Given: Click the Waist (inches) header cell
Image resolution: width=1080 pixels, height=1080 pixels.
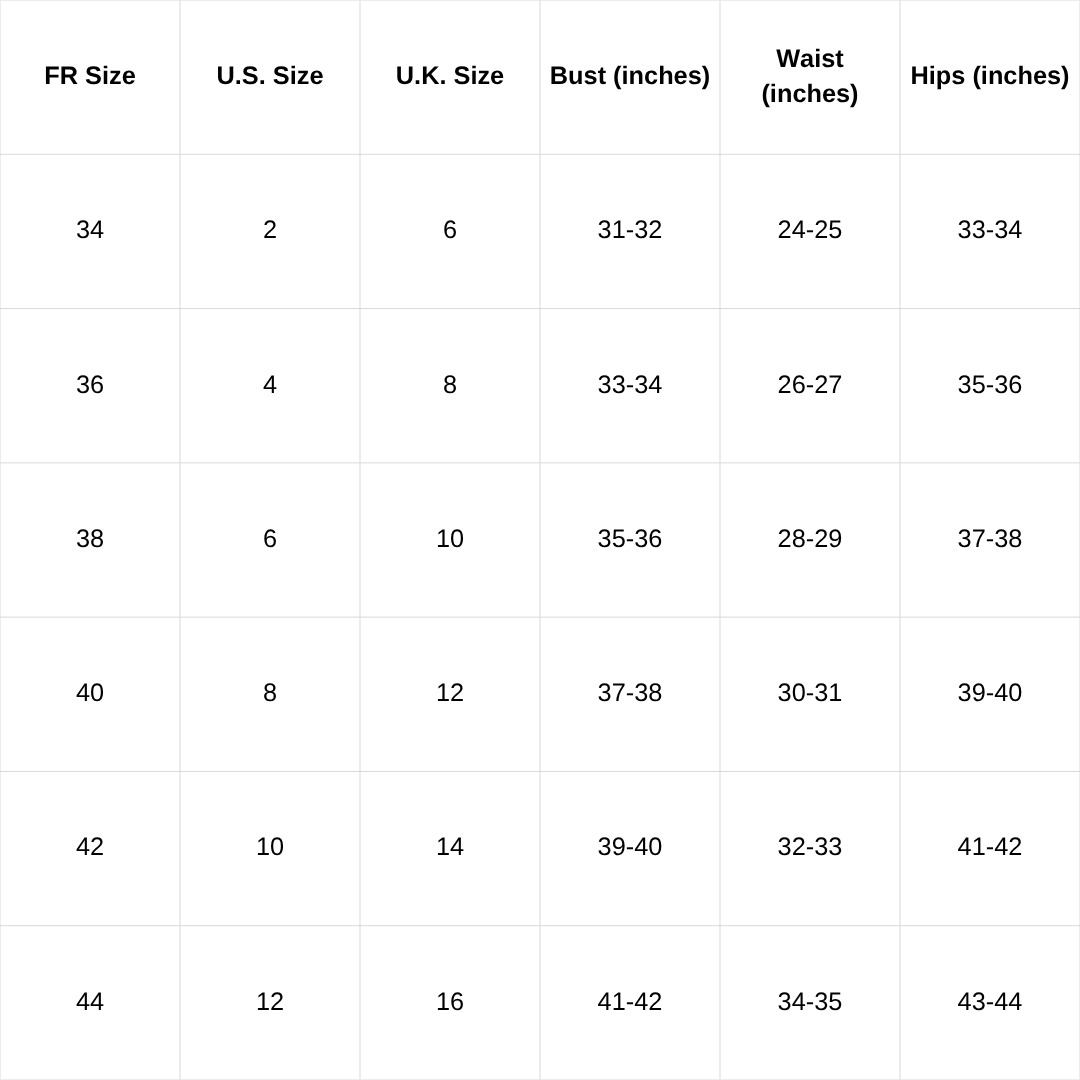Looking at the screenshot, I should coord(810,76).
